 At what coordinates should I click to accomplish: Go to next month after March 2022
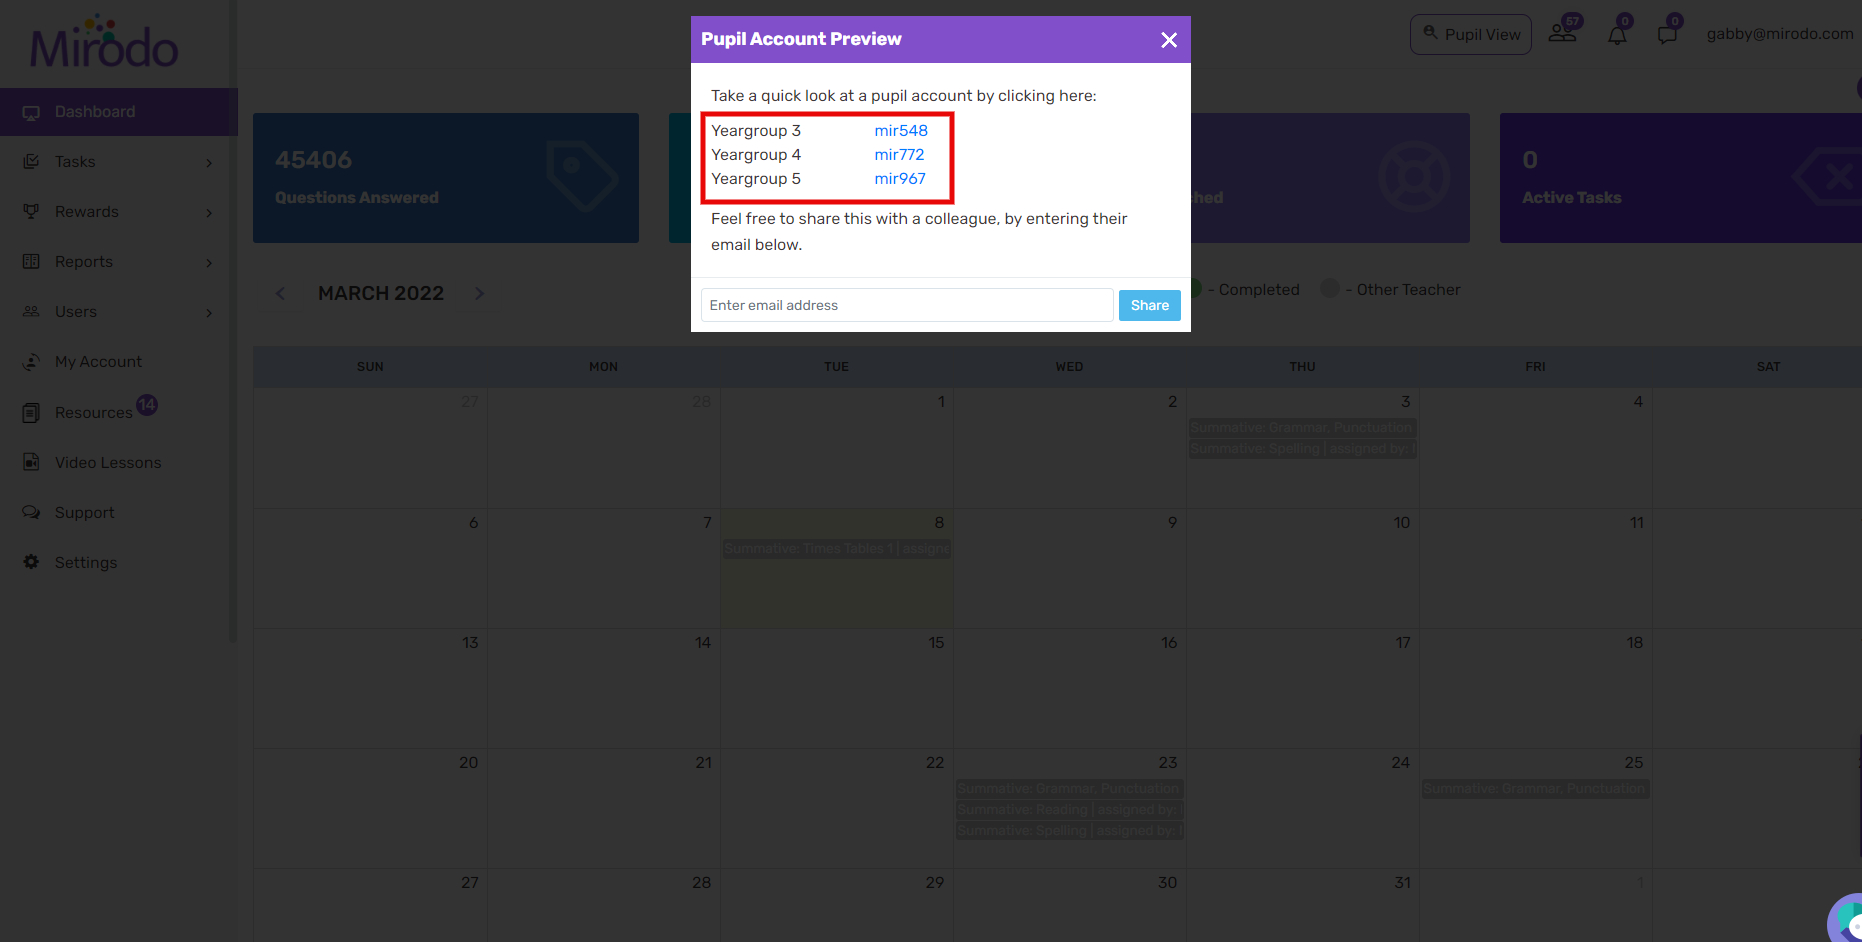[479, 293]
